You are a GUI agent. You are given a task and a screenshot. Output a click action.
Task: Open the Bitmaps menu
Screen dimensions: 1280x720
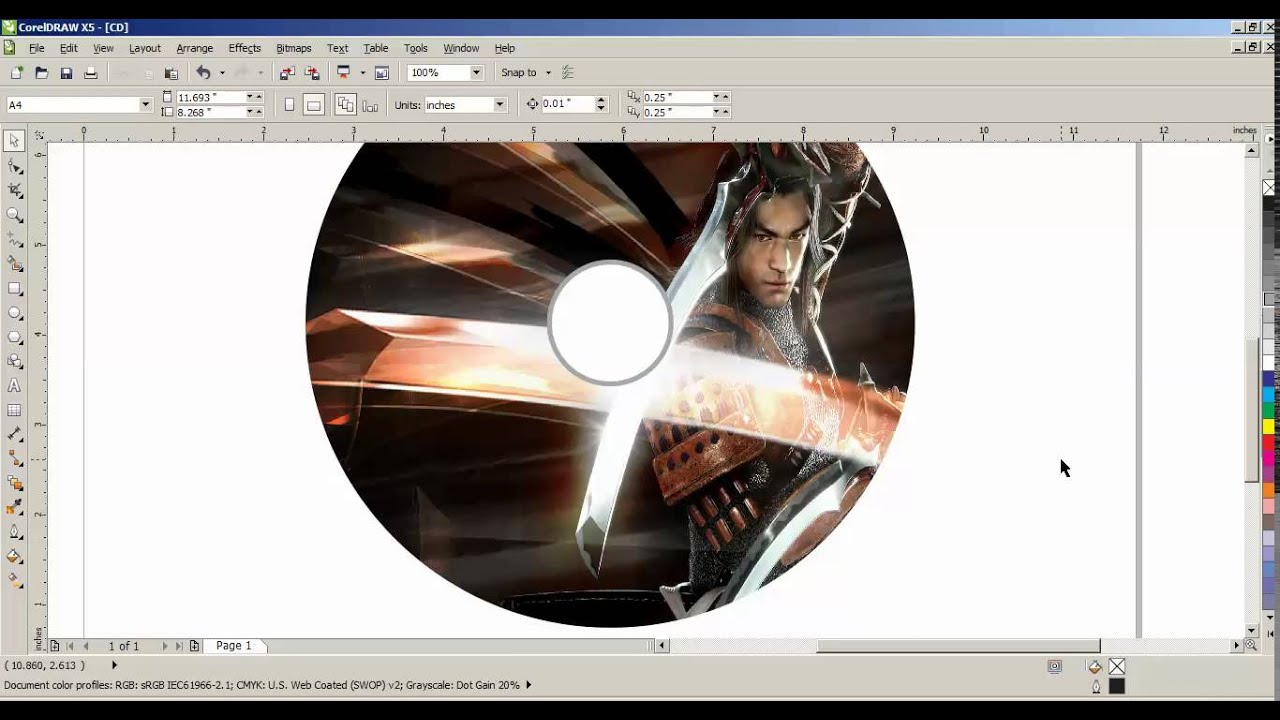point(293,48)
